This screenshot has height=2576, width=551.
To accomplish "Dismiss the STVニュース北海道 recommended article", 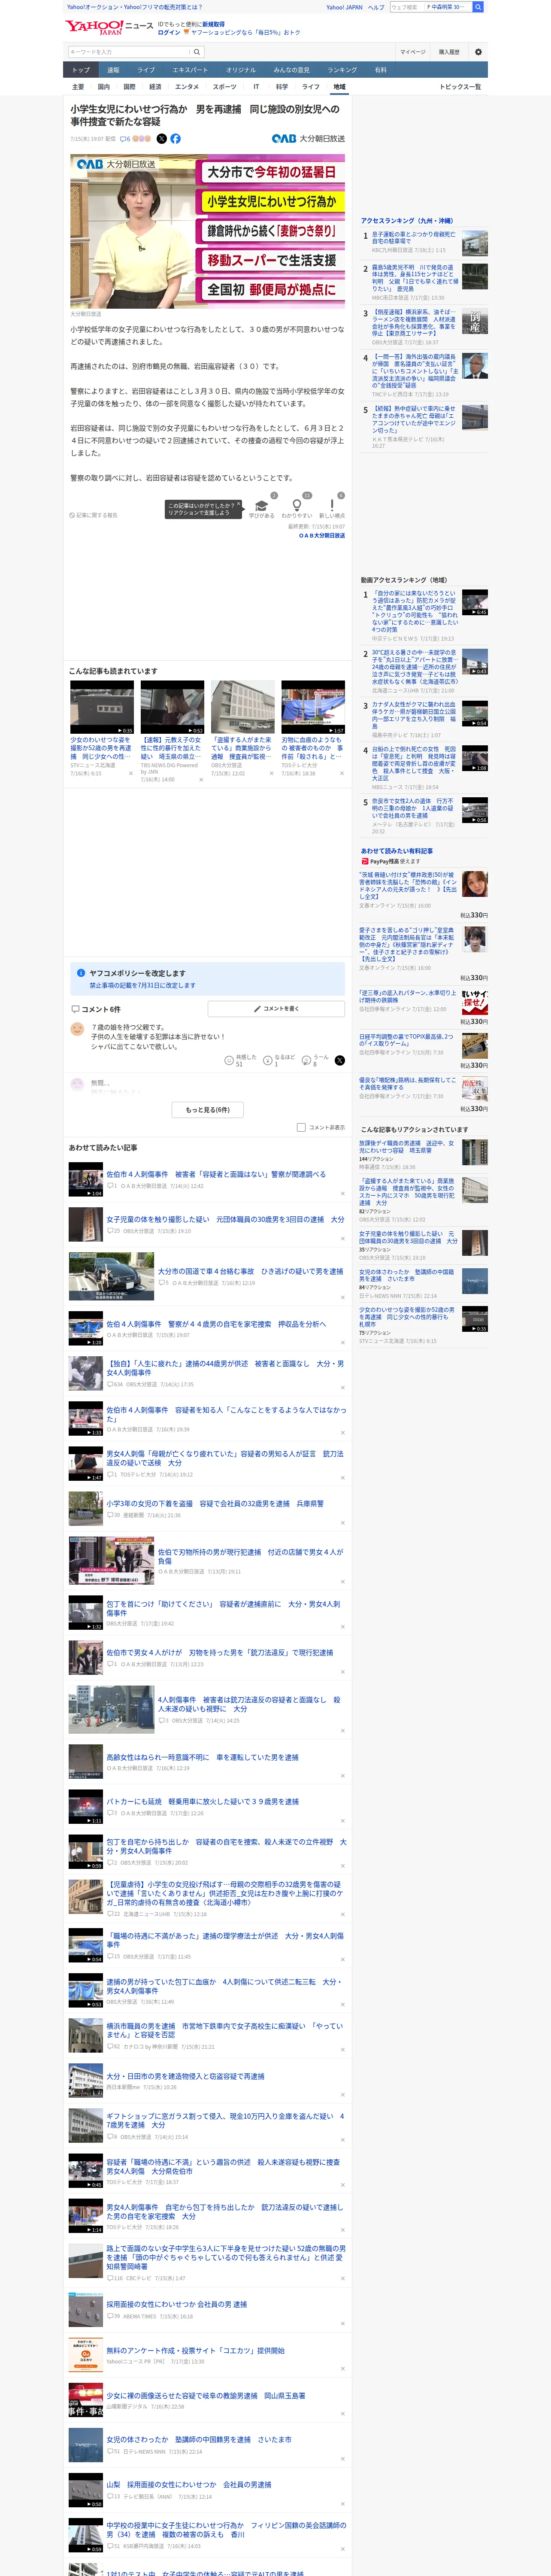I will tap(130, 773).
